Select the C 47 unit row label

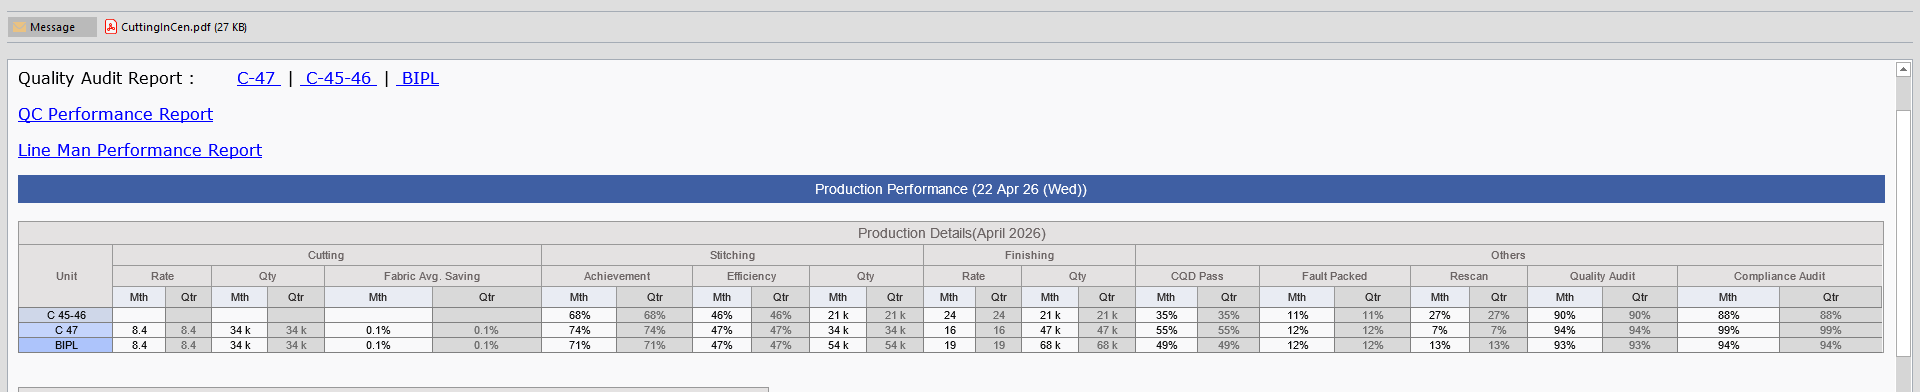click(66, 330)
